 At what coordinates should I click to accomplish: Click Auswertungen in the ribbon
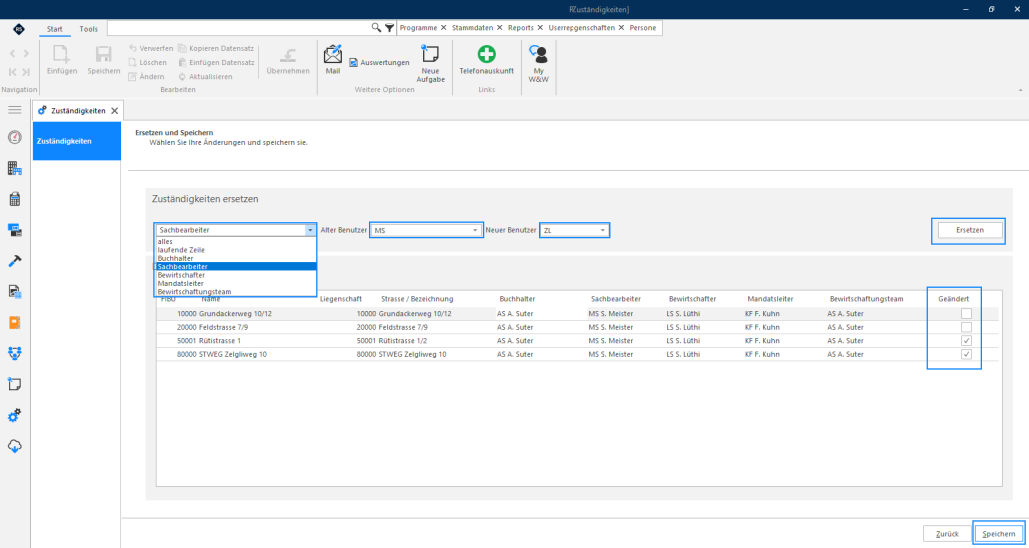tap(379, 62)
